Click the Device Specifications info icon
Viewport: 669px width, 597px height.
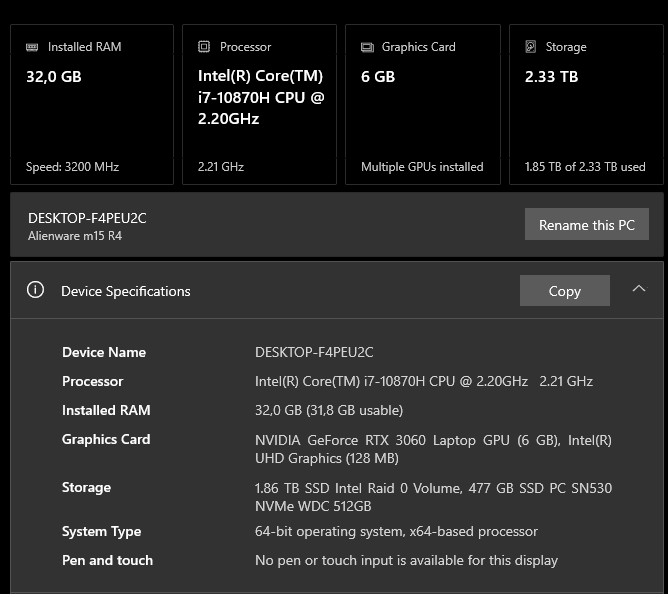pos(35,290)
